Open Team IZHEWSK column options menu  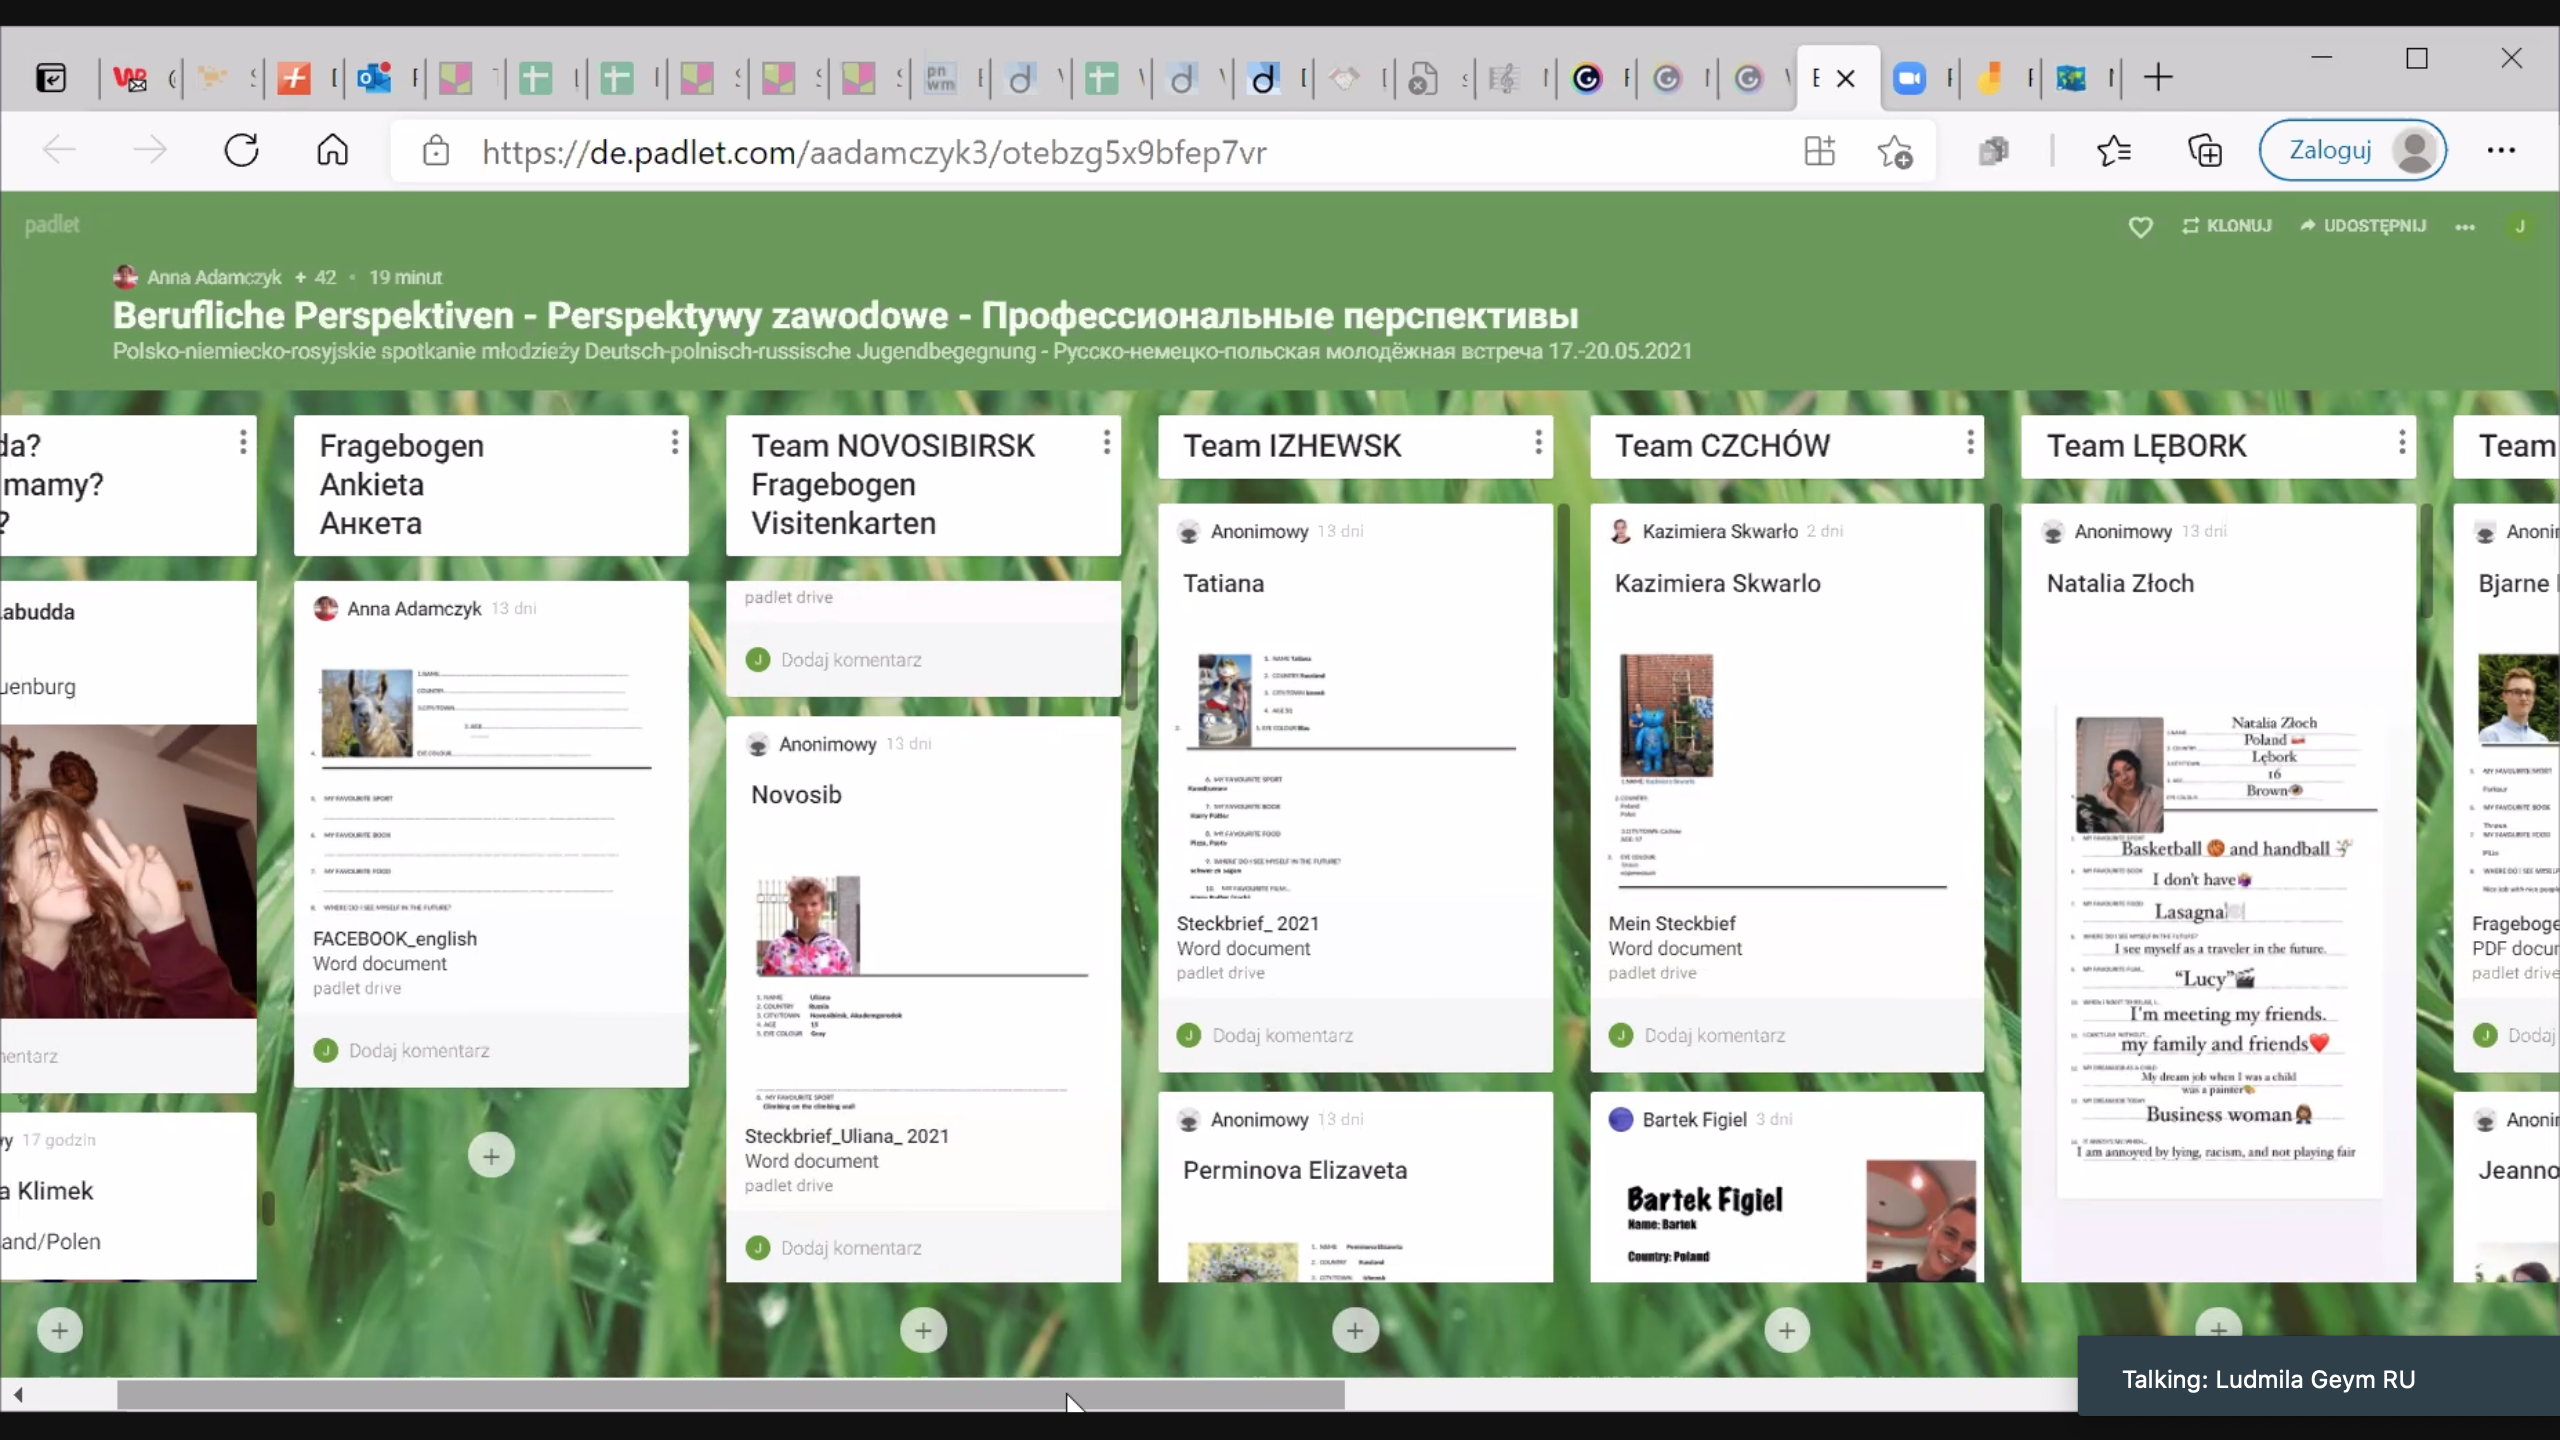coord(1538,442)
